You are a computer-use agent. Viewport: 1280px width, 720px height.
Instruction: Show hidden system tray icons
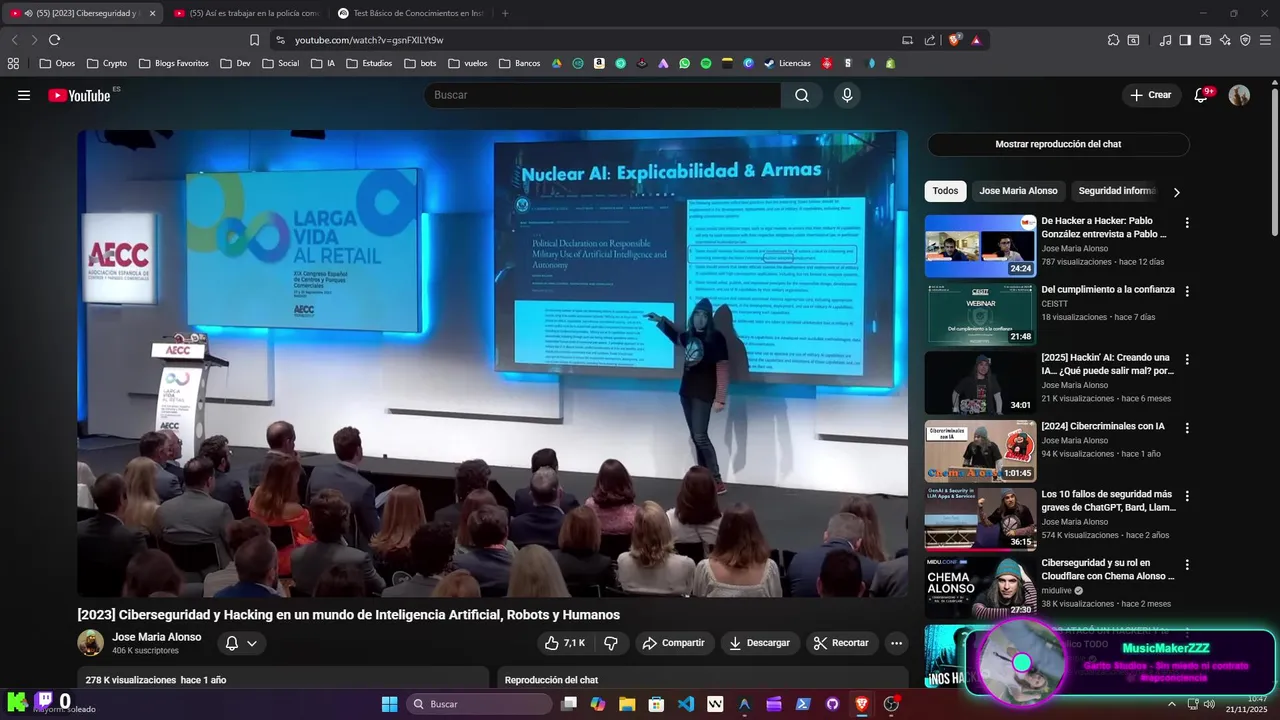1172,704
